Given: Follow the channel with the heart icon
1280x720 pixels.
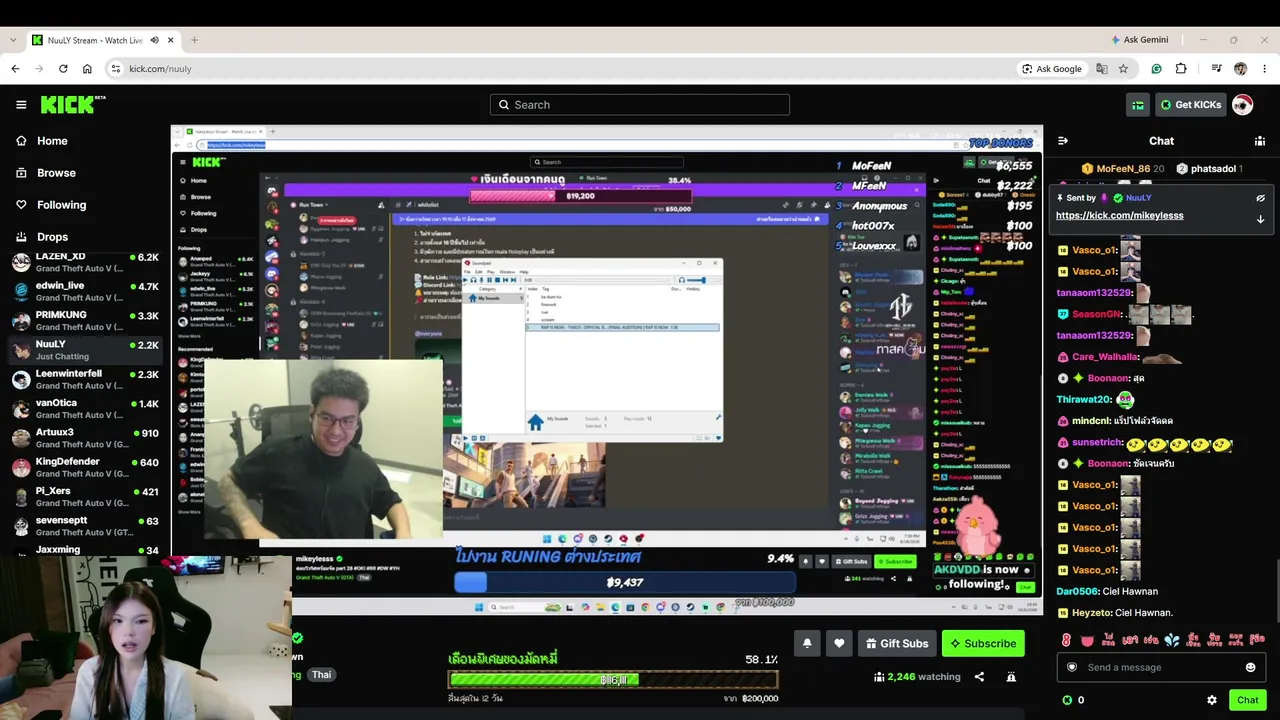Looking at the screenshot, I should pos(839,643).
